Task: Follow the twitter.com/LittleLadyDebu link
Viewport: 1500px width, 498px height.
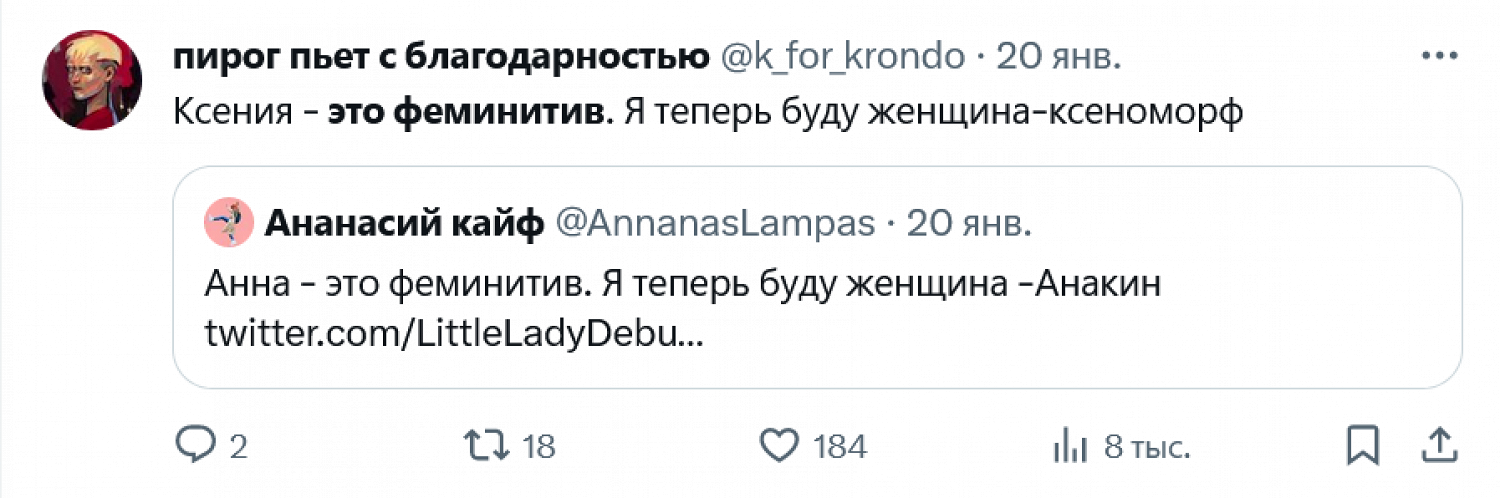Action: [x=453, y=334]
